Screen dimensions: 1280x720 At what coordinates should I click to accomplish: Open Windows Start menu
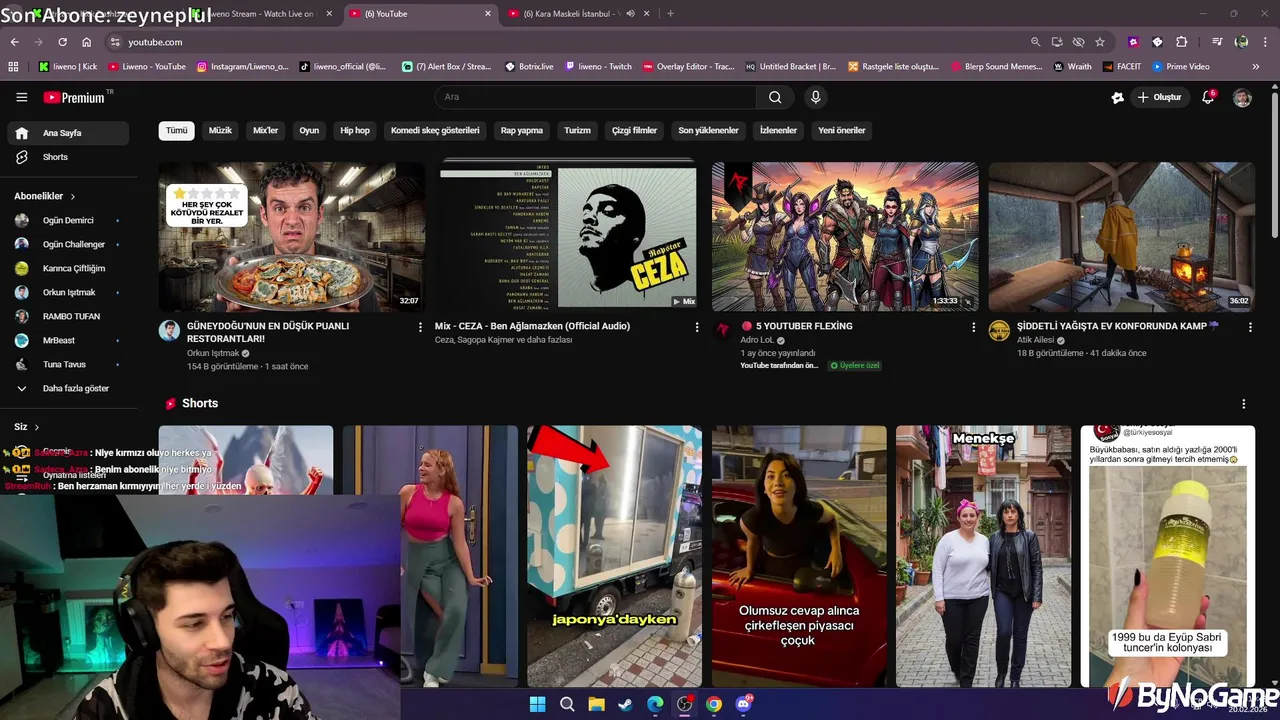coord(537,704)
